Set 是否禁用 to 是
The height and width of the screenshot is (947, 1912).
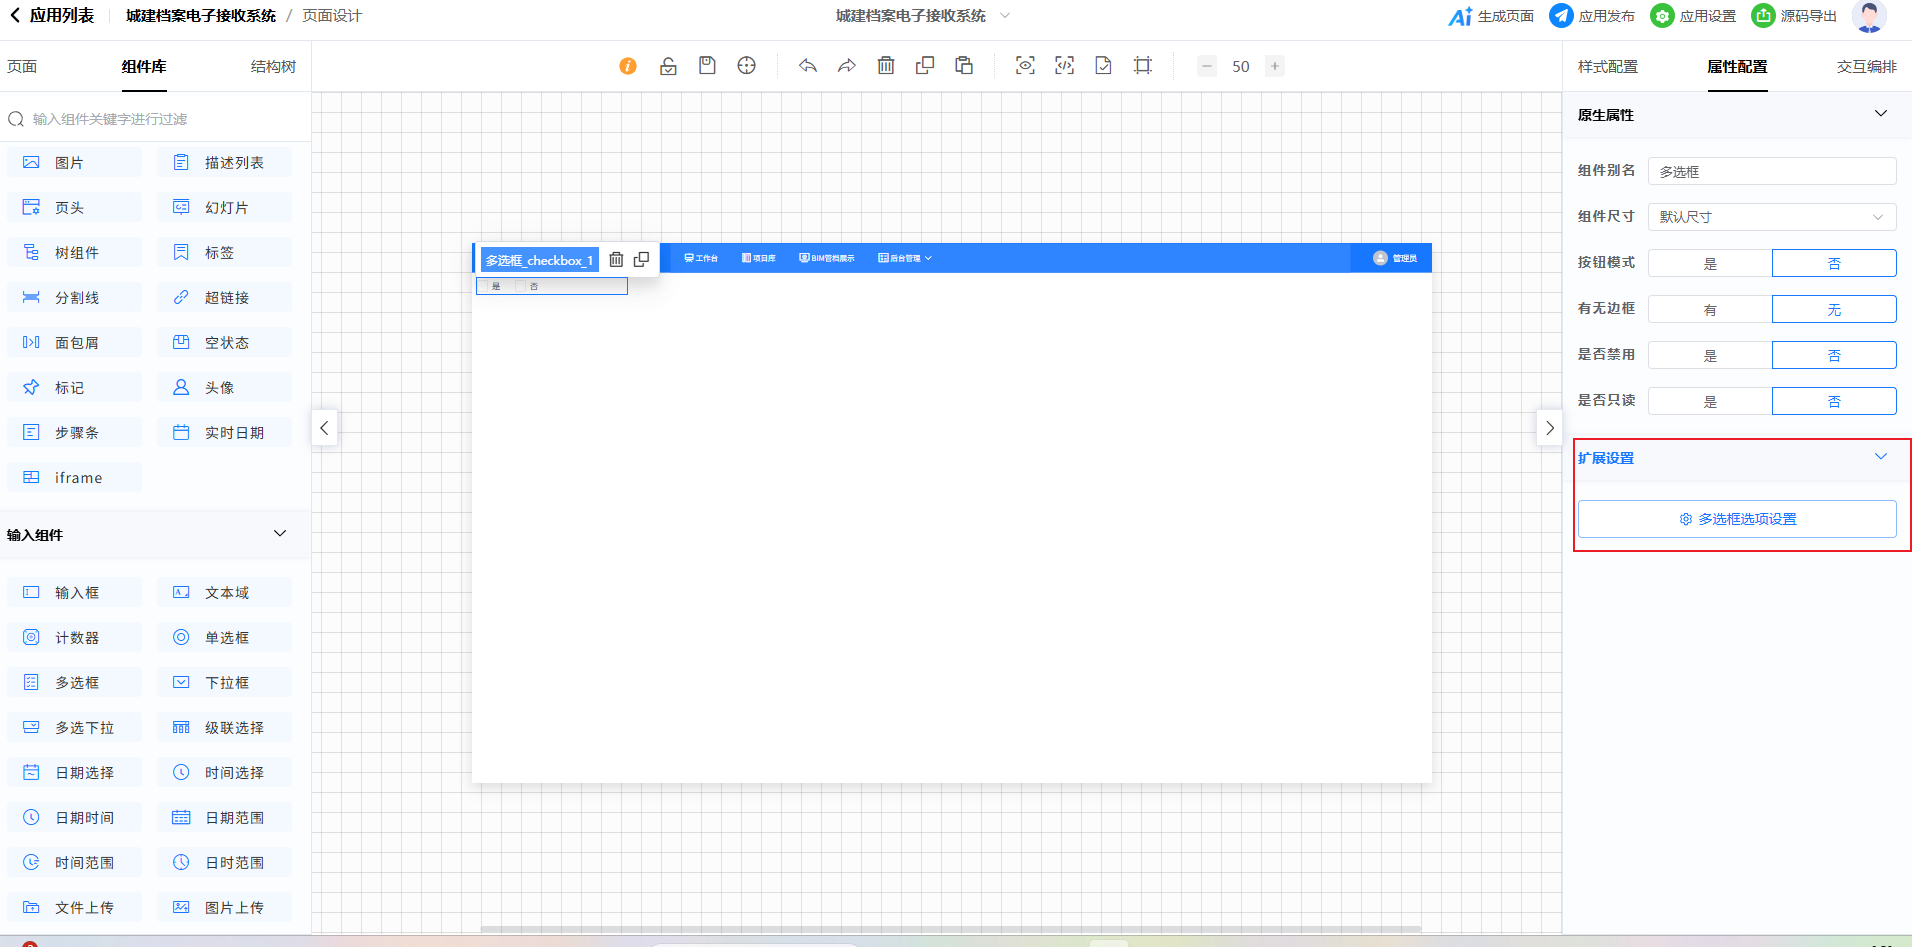click(x=1710, y=355)
